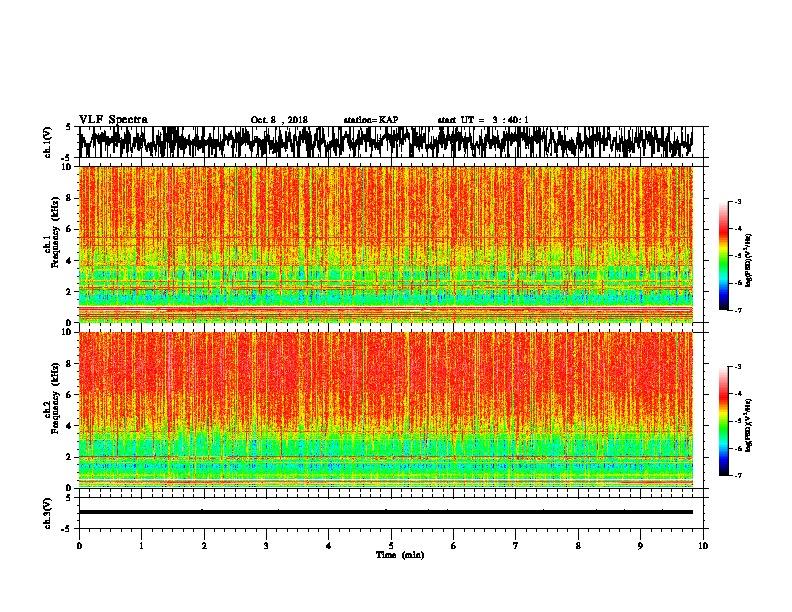Viewport: 792px width, 612px height.
Task: Click the "5" minute tick on time axis
Action: coord(391,546)
